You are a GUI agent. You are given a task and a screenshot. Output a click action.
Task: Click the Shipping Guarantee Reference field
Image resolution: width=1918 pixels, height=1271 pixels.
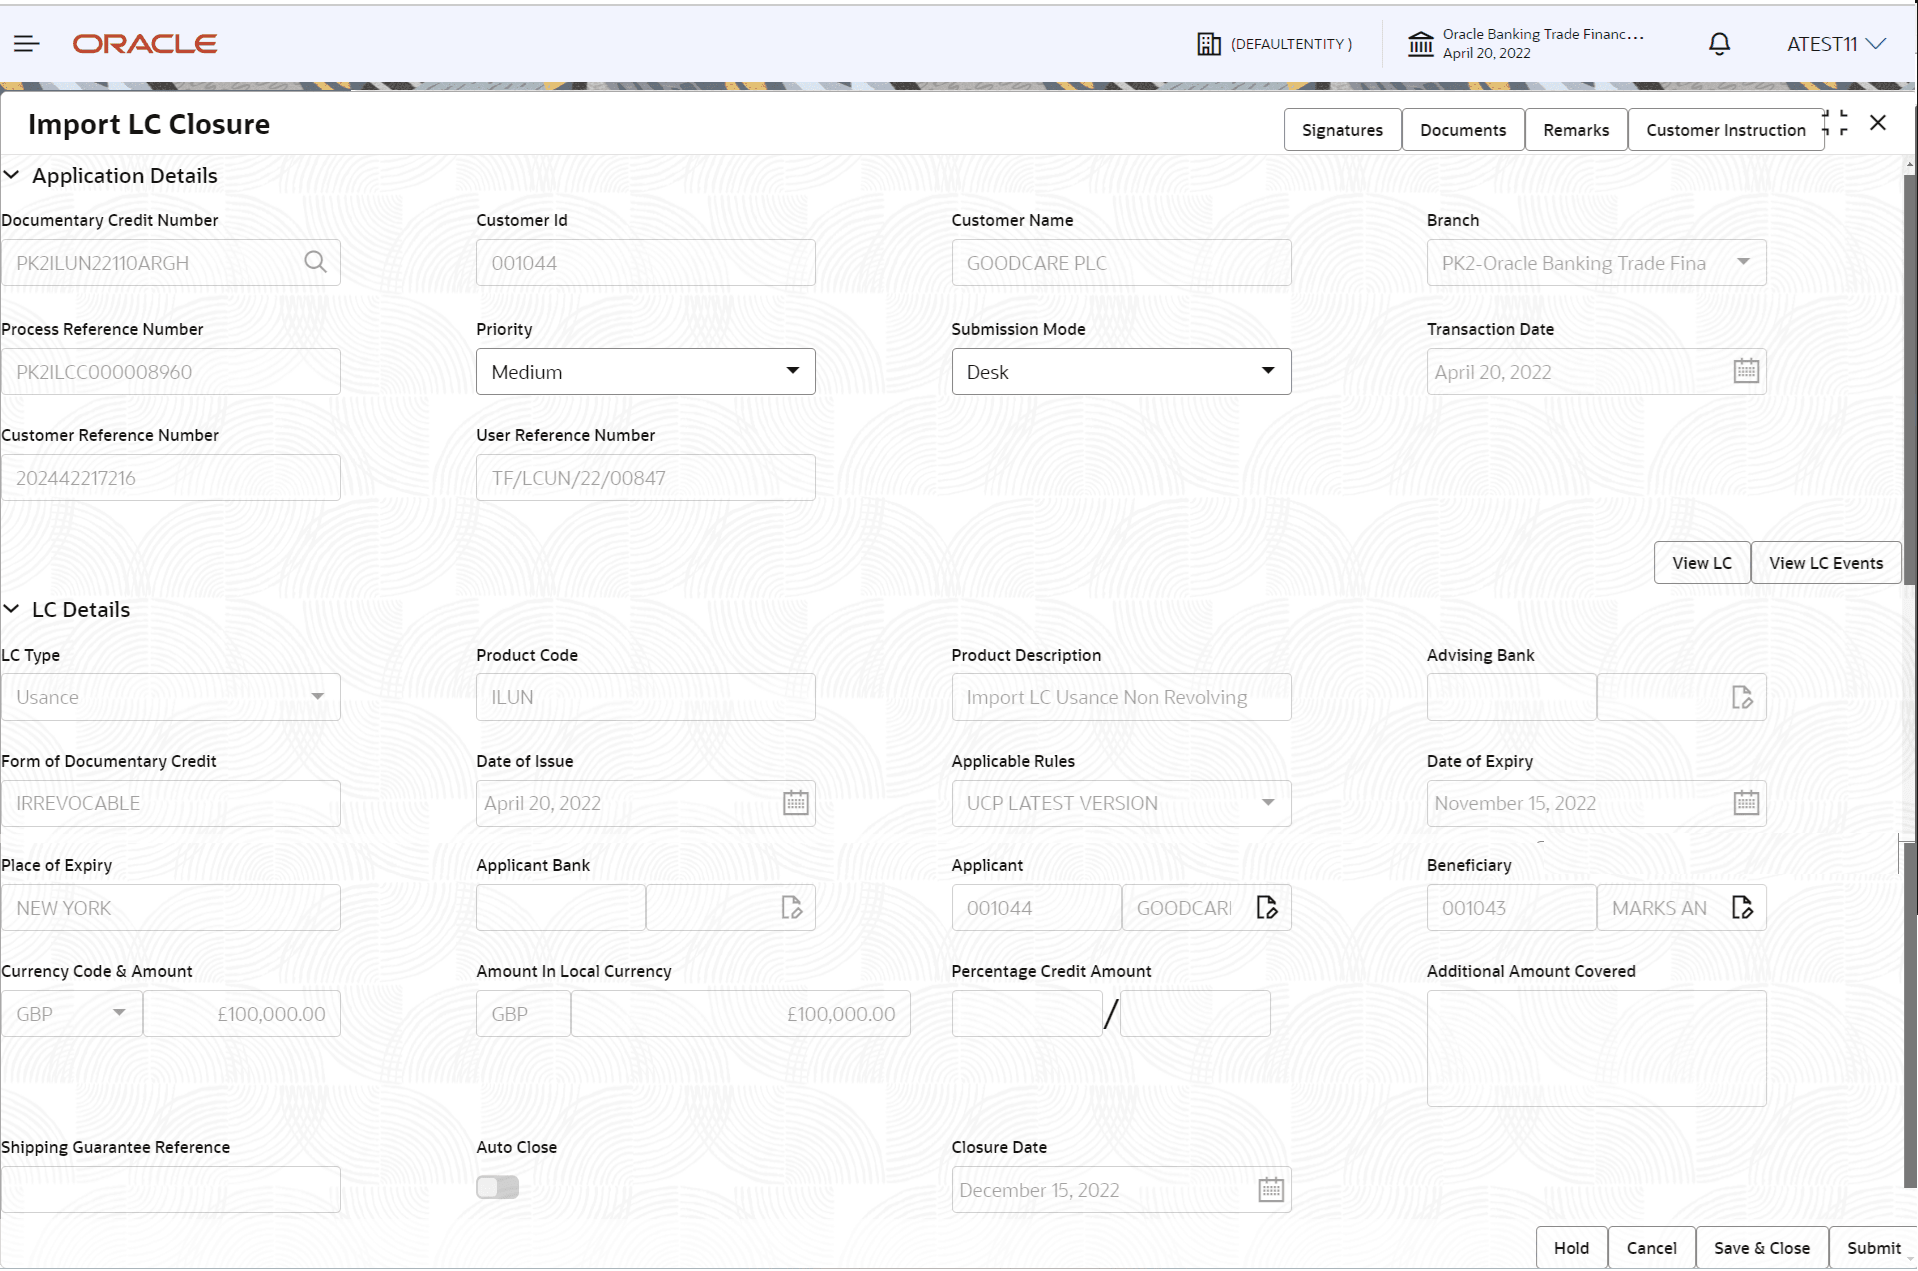[x=170, y=1189]
